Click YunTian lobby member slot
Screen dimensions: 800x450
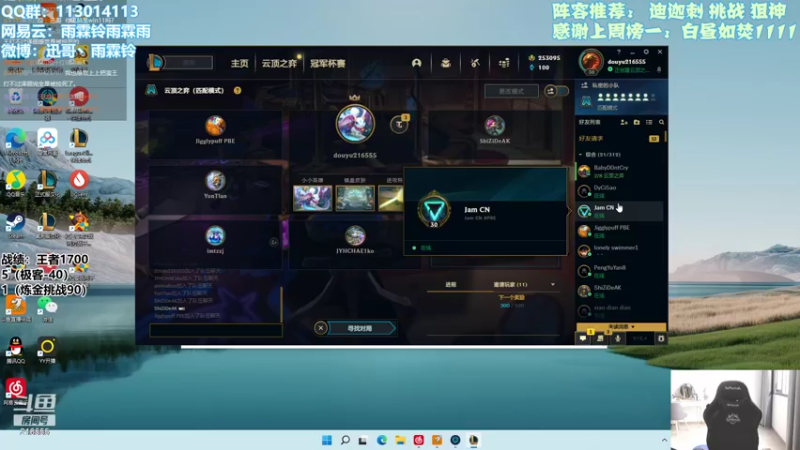[215, 189]
